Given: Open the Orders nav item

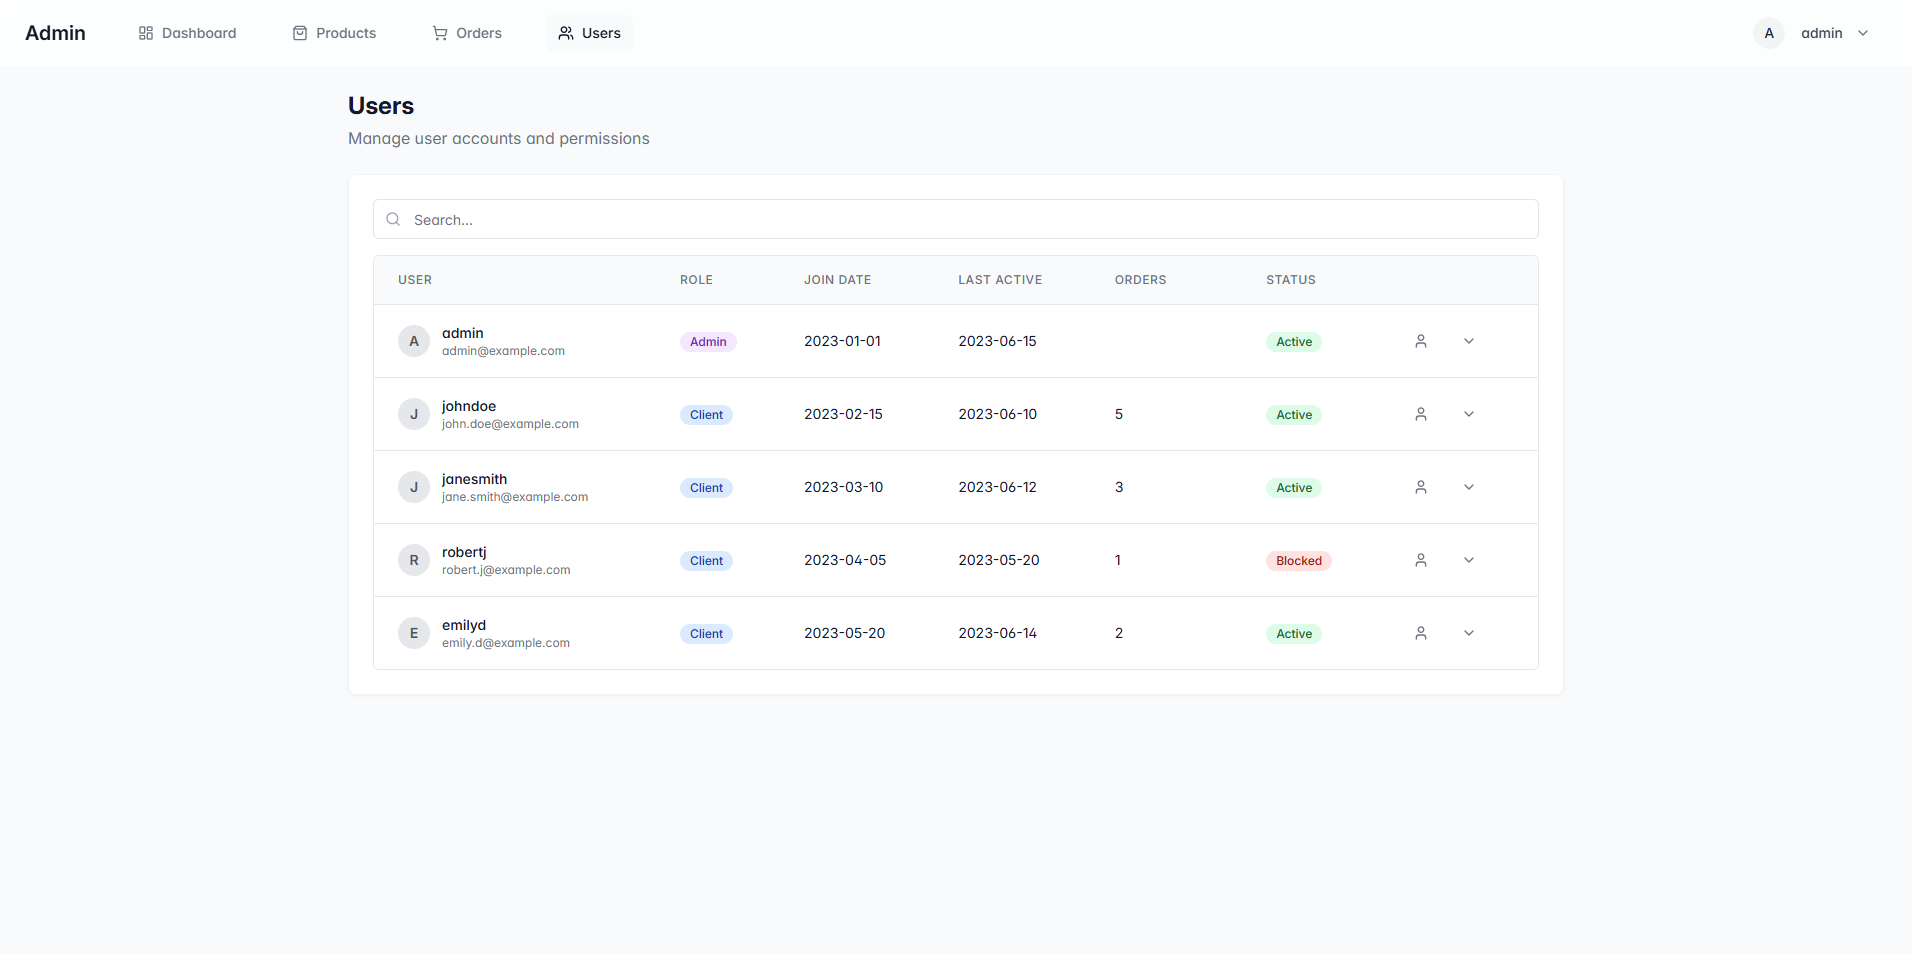Looking at the screenshot, I should tap(467, 33).
